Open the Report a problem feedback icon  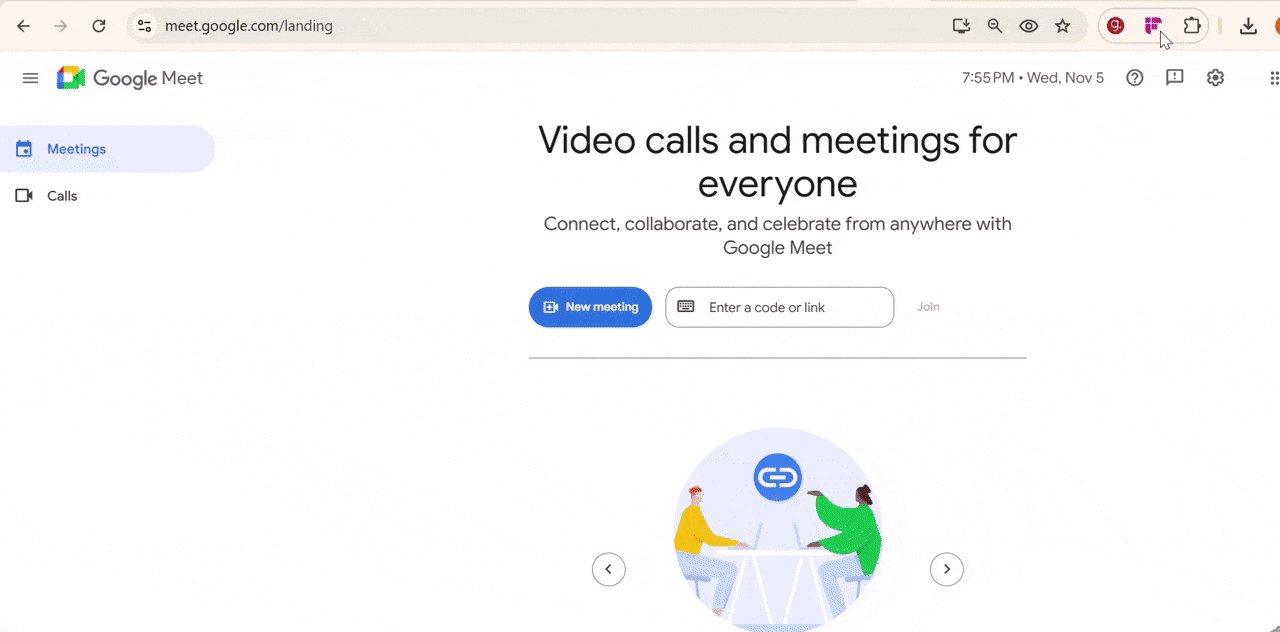click(1175, 78)
